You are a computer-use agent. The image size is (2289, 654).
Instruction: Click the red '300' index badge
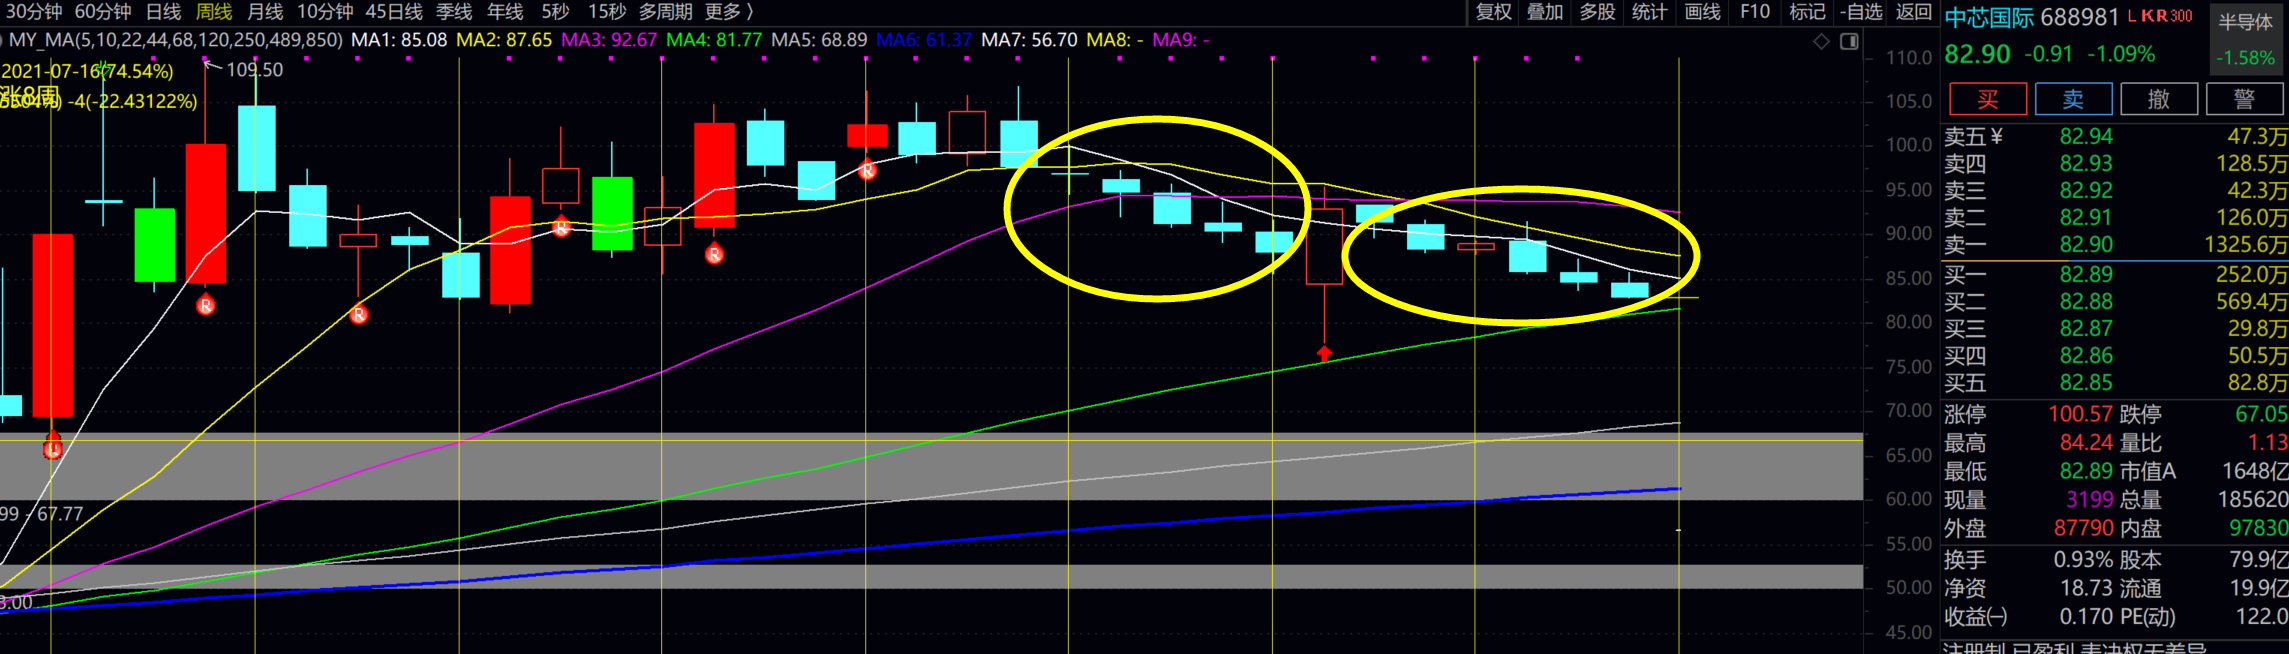2181,16
